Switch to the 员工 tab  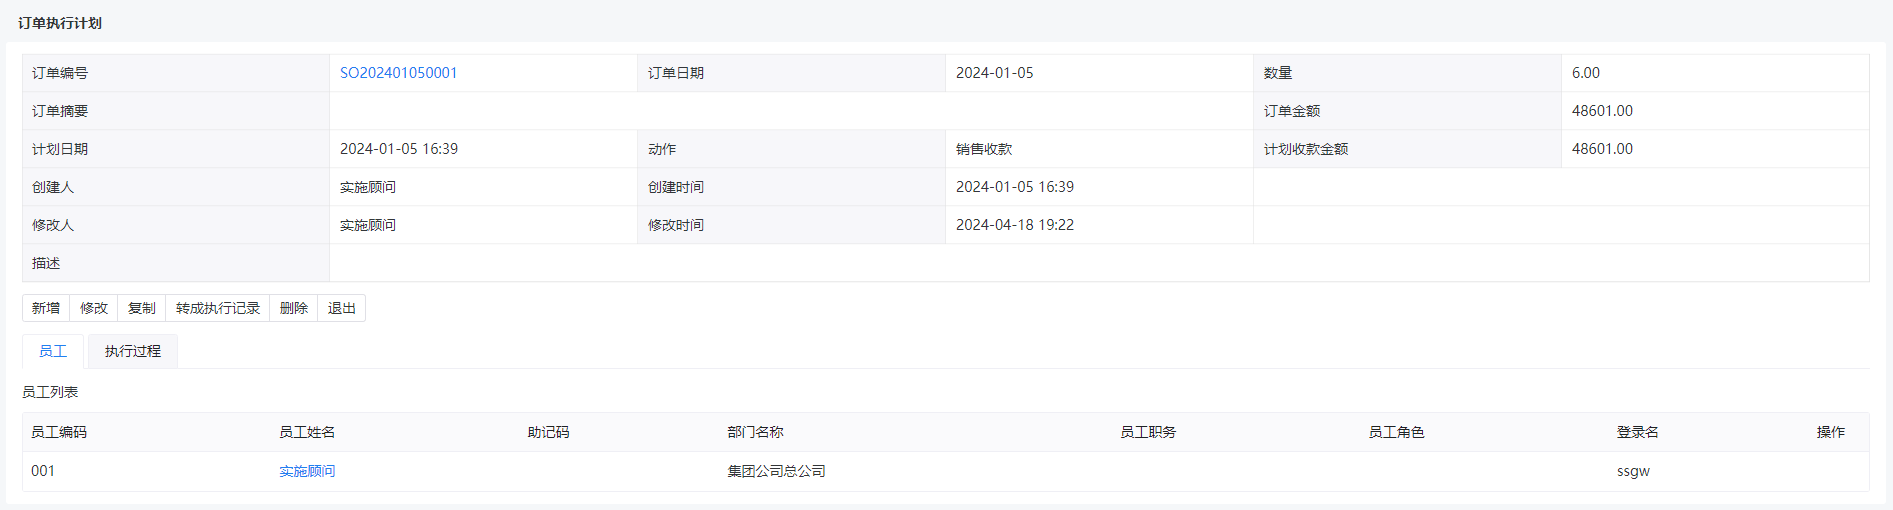(x=53, y=351)
